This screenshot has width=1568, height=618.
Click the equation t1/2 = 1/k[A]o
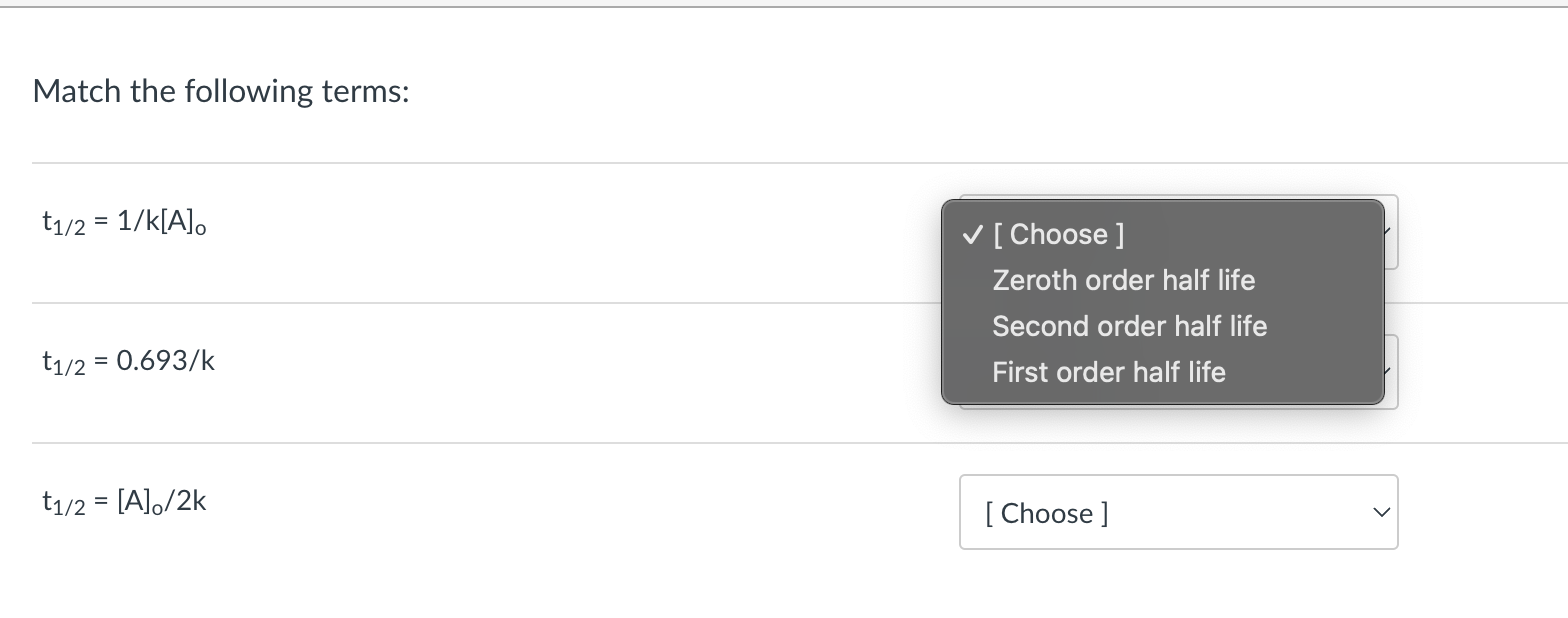point(124,222)
